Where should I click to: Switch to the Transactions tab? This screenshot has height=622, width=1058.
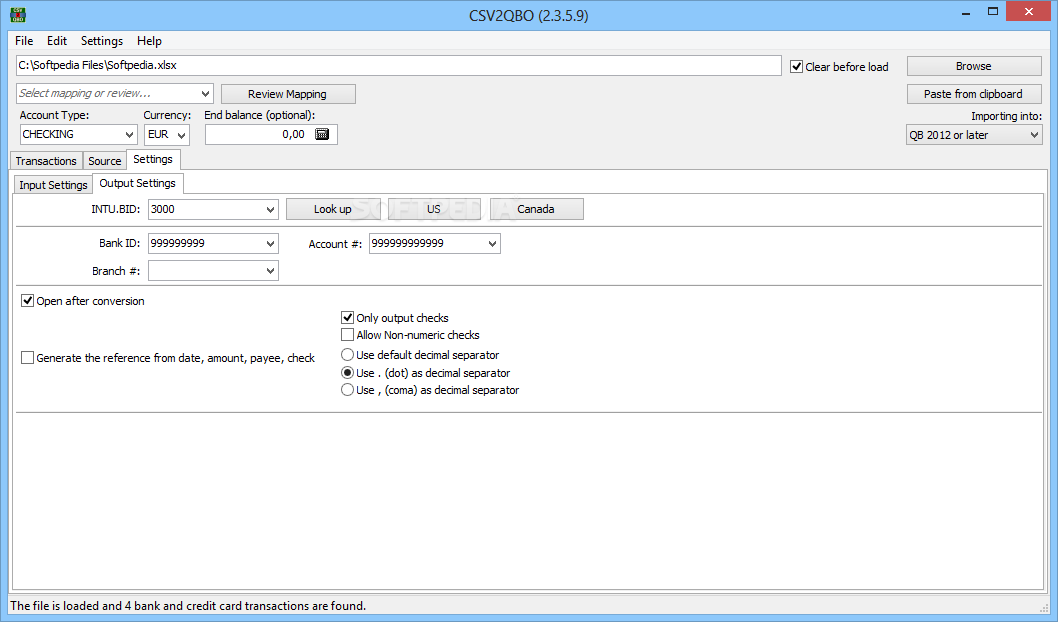[x=46, y=161]
